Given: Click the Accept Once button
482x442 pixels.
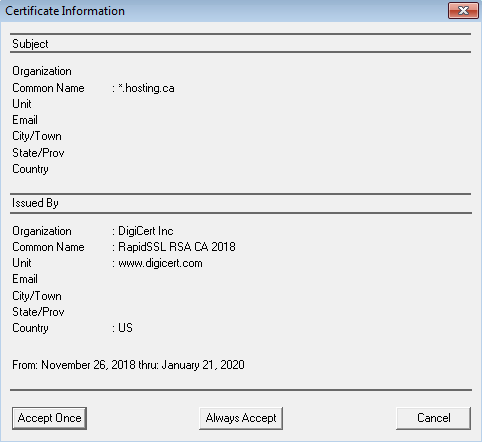Looking at the screenshot, I should (x=49, y=418).
